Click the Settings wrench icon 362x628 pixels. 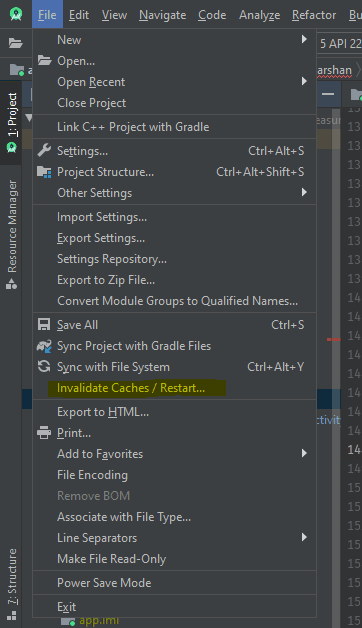pyautogui.click(x=44, y=151)
